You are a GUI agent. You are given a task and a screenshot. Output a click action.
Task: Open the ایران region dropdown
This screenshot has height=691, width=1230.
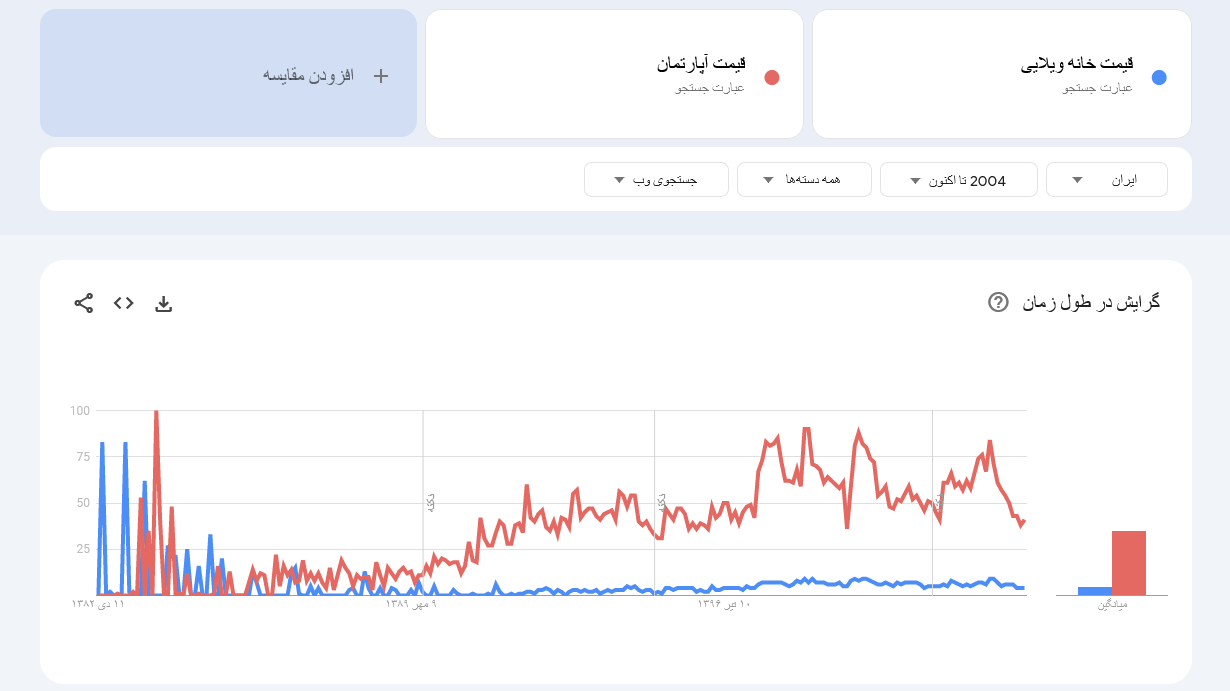[1106, 180]
